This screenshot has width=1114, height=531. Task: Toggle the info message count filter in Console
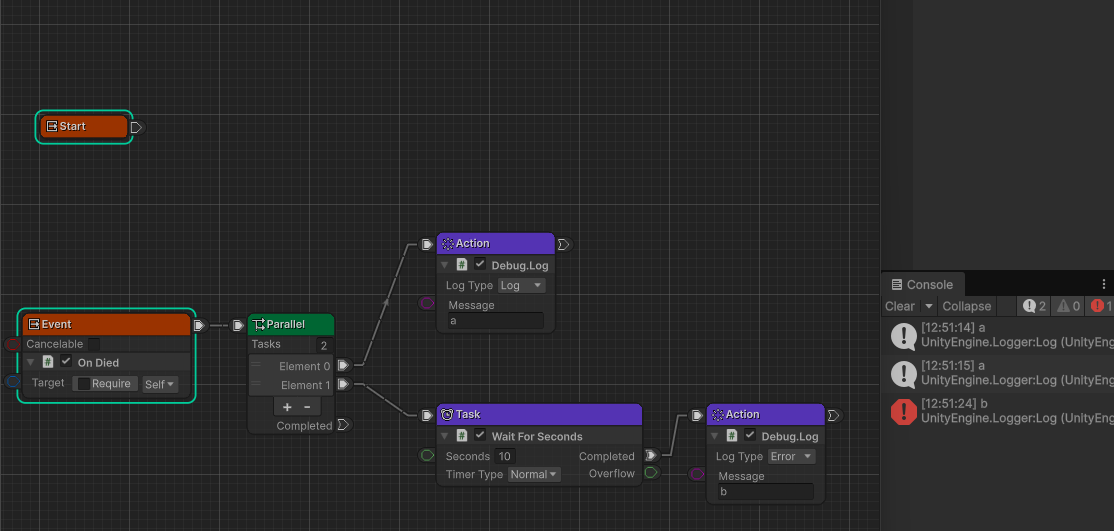1033,306
